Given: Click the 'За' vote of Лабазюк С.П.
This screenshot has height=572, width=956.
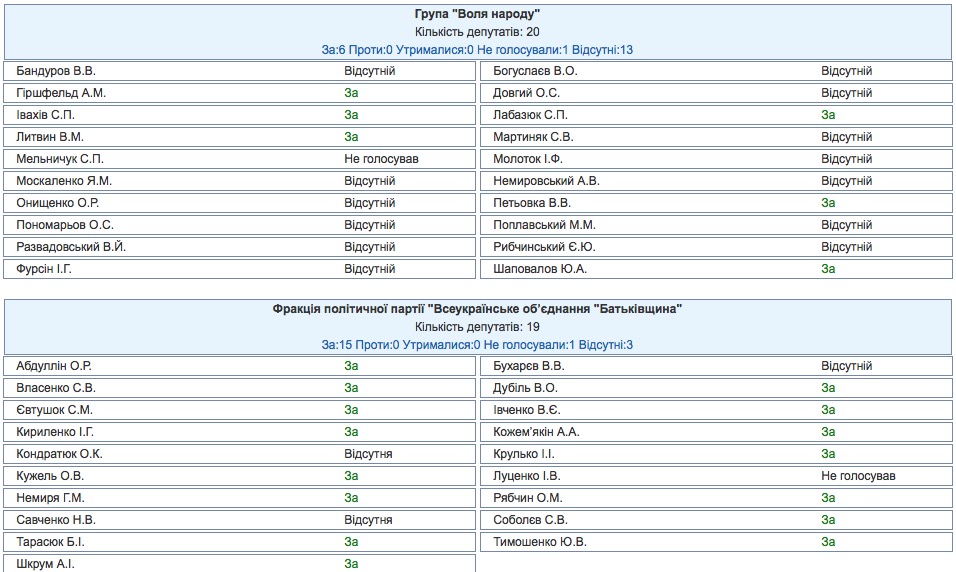Looking at the screenshot, I should 828,115.
